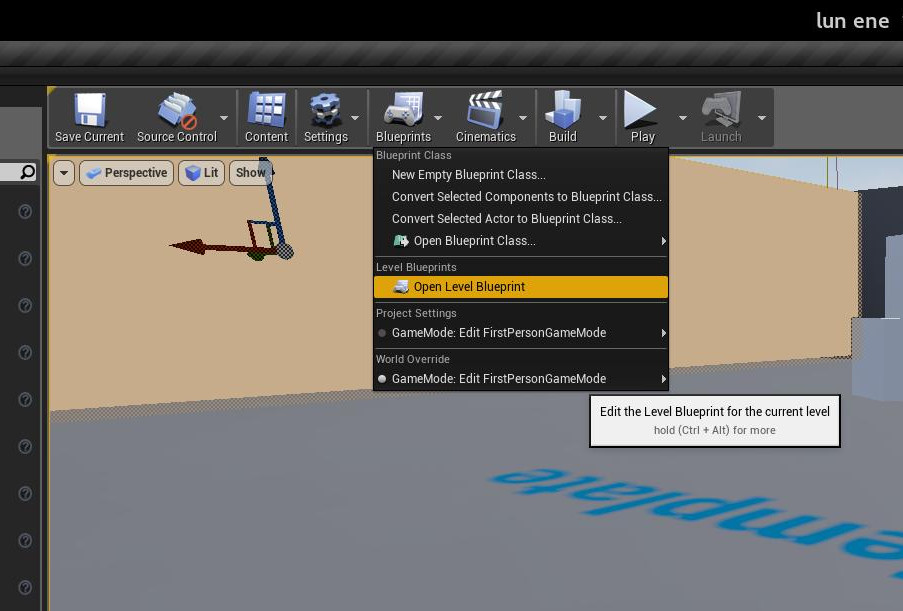Click the Lit view mode button

point(201,173)
